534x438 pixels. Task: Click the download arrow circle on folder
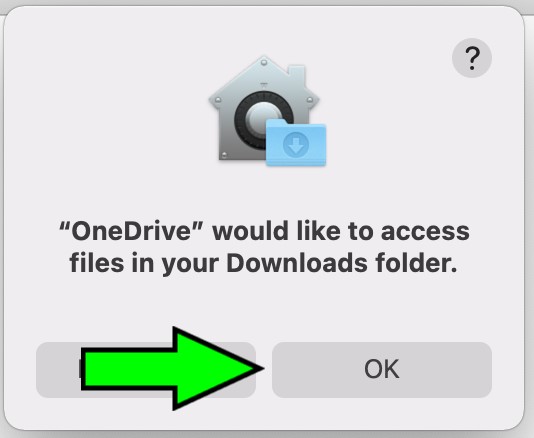tap(296, 144)
